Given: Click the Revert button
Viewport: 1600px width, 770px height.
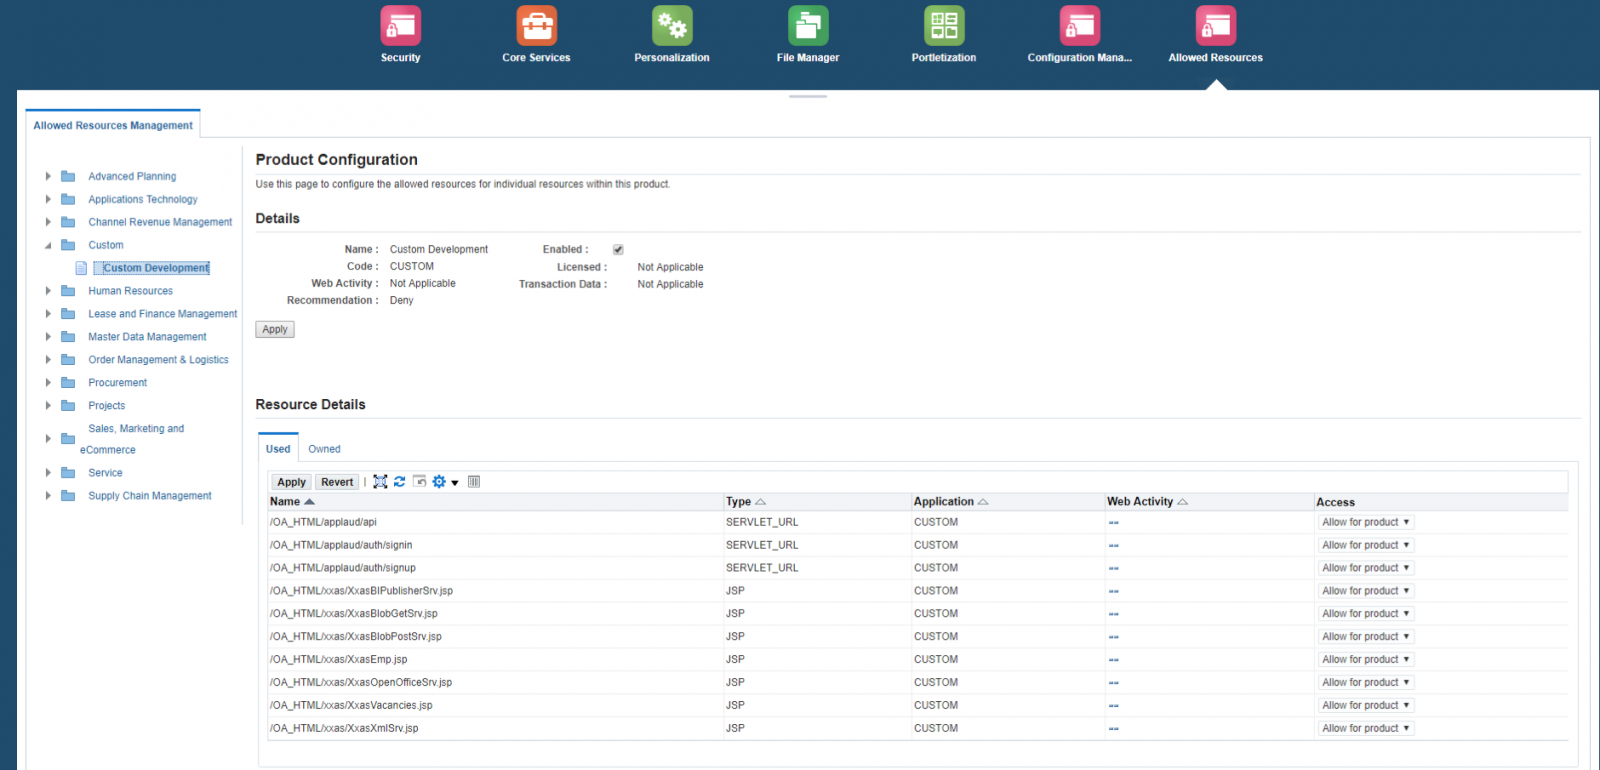Looking at the screenshot, I should coord(337,482).
